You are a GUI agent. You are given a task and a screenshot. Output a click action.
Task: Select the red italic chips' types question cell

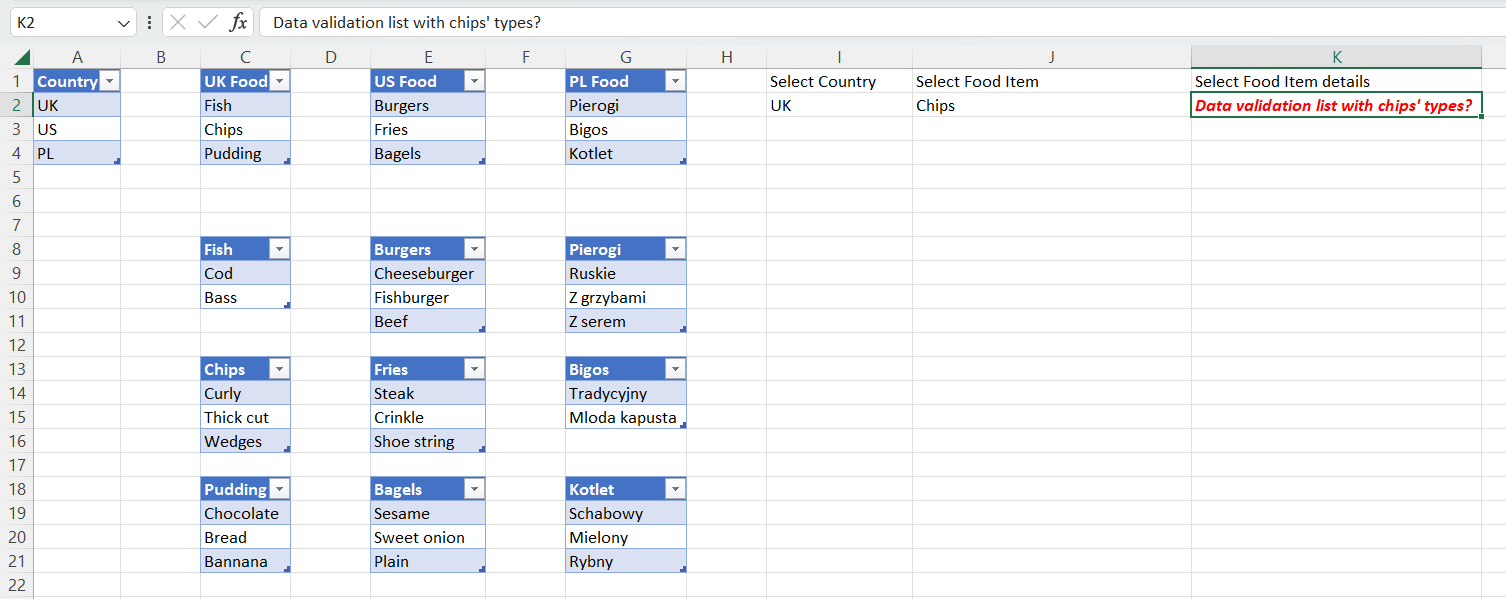(1336, 105)
